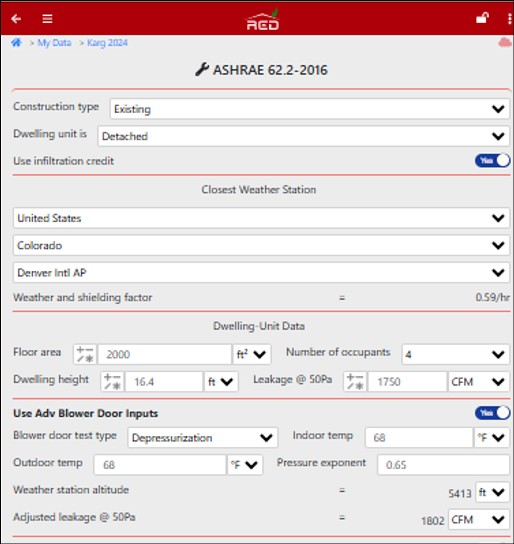The image size is (514, 544).
Task: Open the three-dot overflow menu
Action: [509, 19]
